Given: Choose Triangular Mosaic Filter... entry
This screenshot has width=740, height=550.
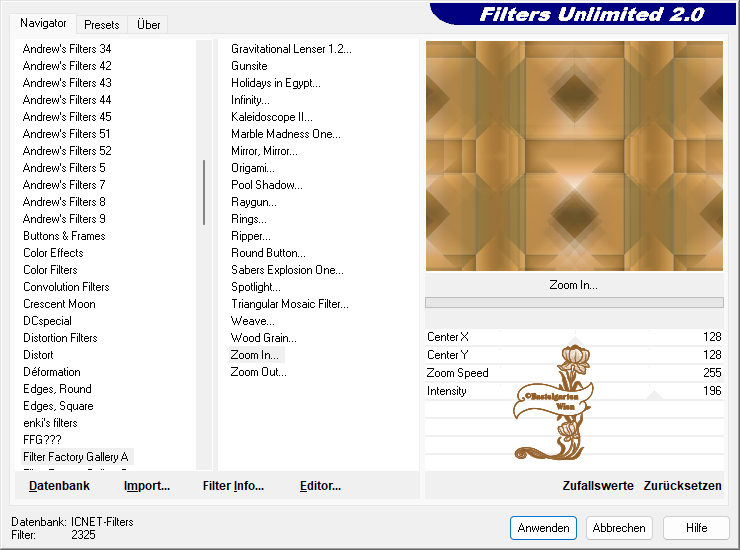Looking at the screenshot, I should [x=290, y=304].
